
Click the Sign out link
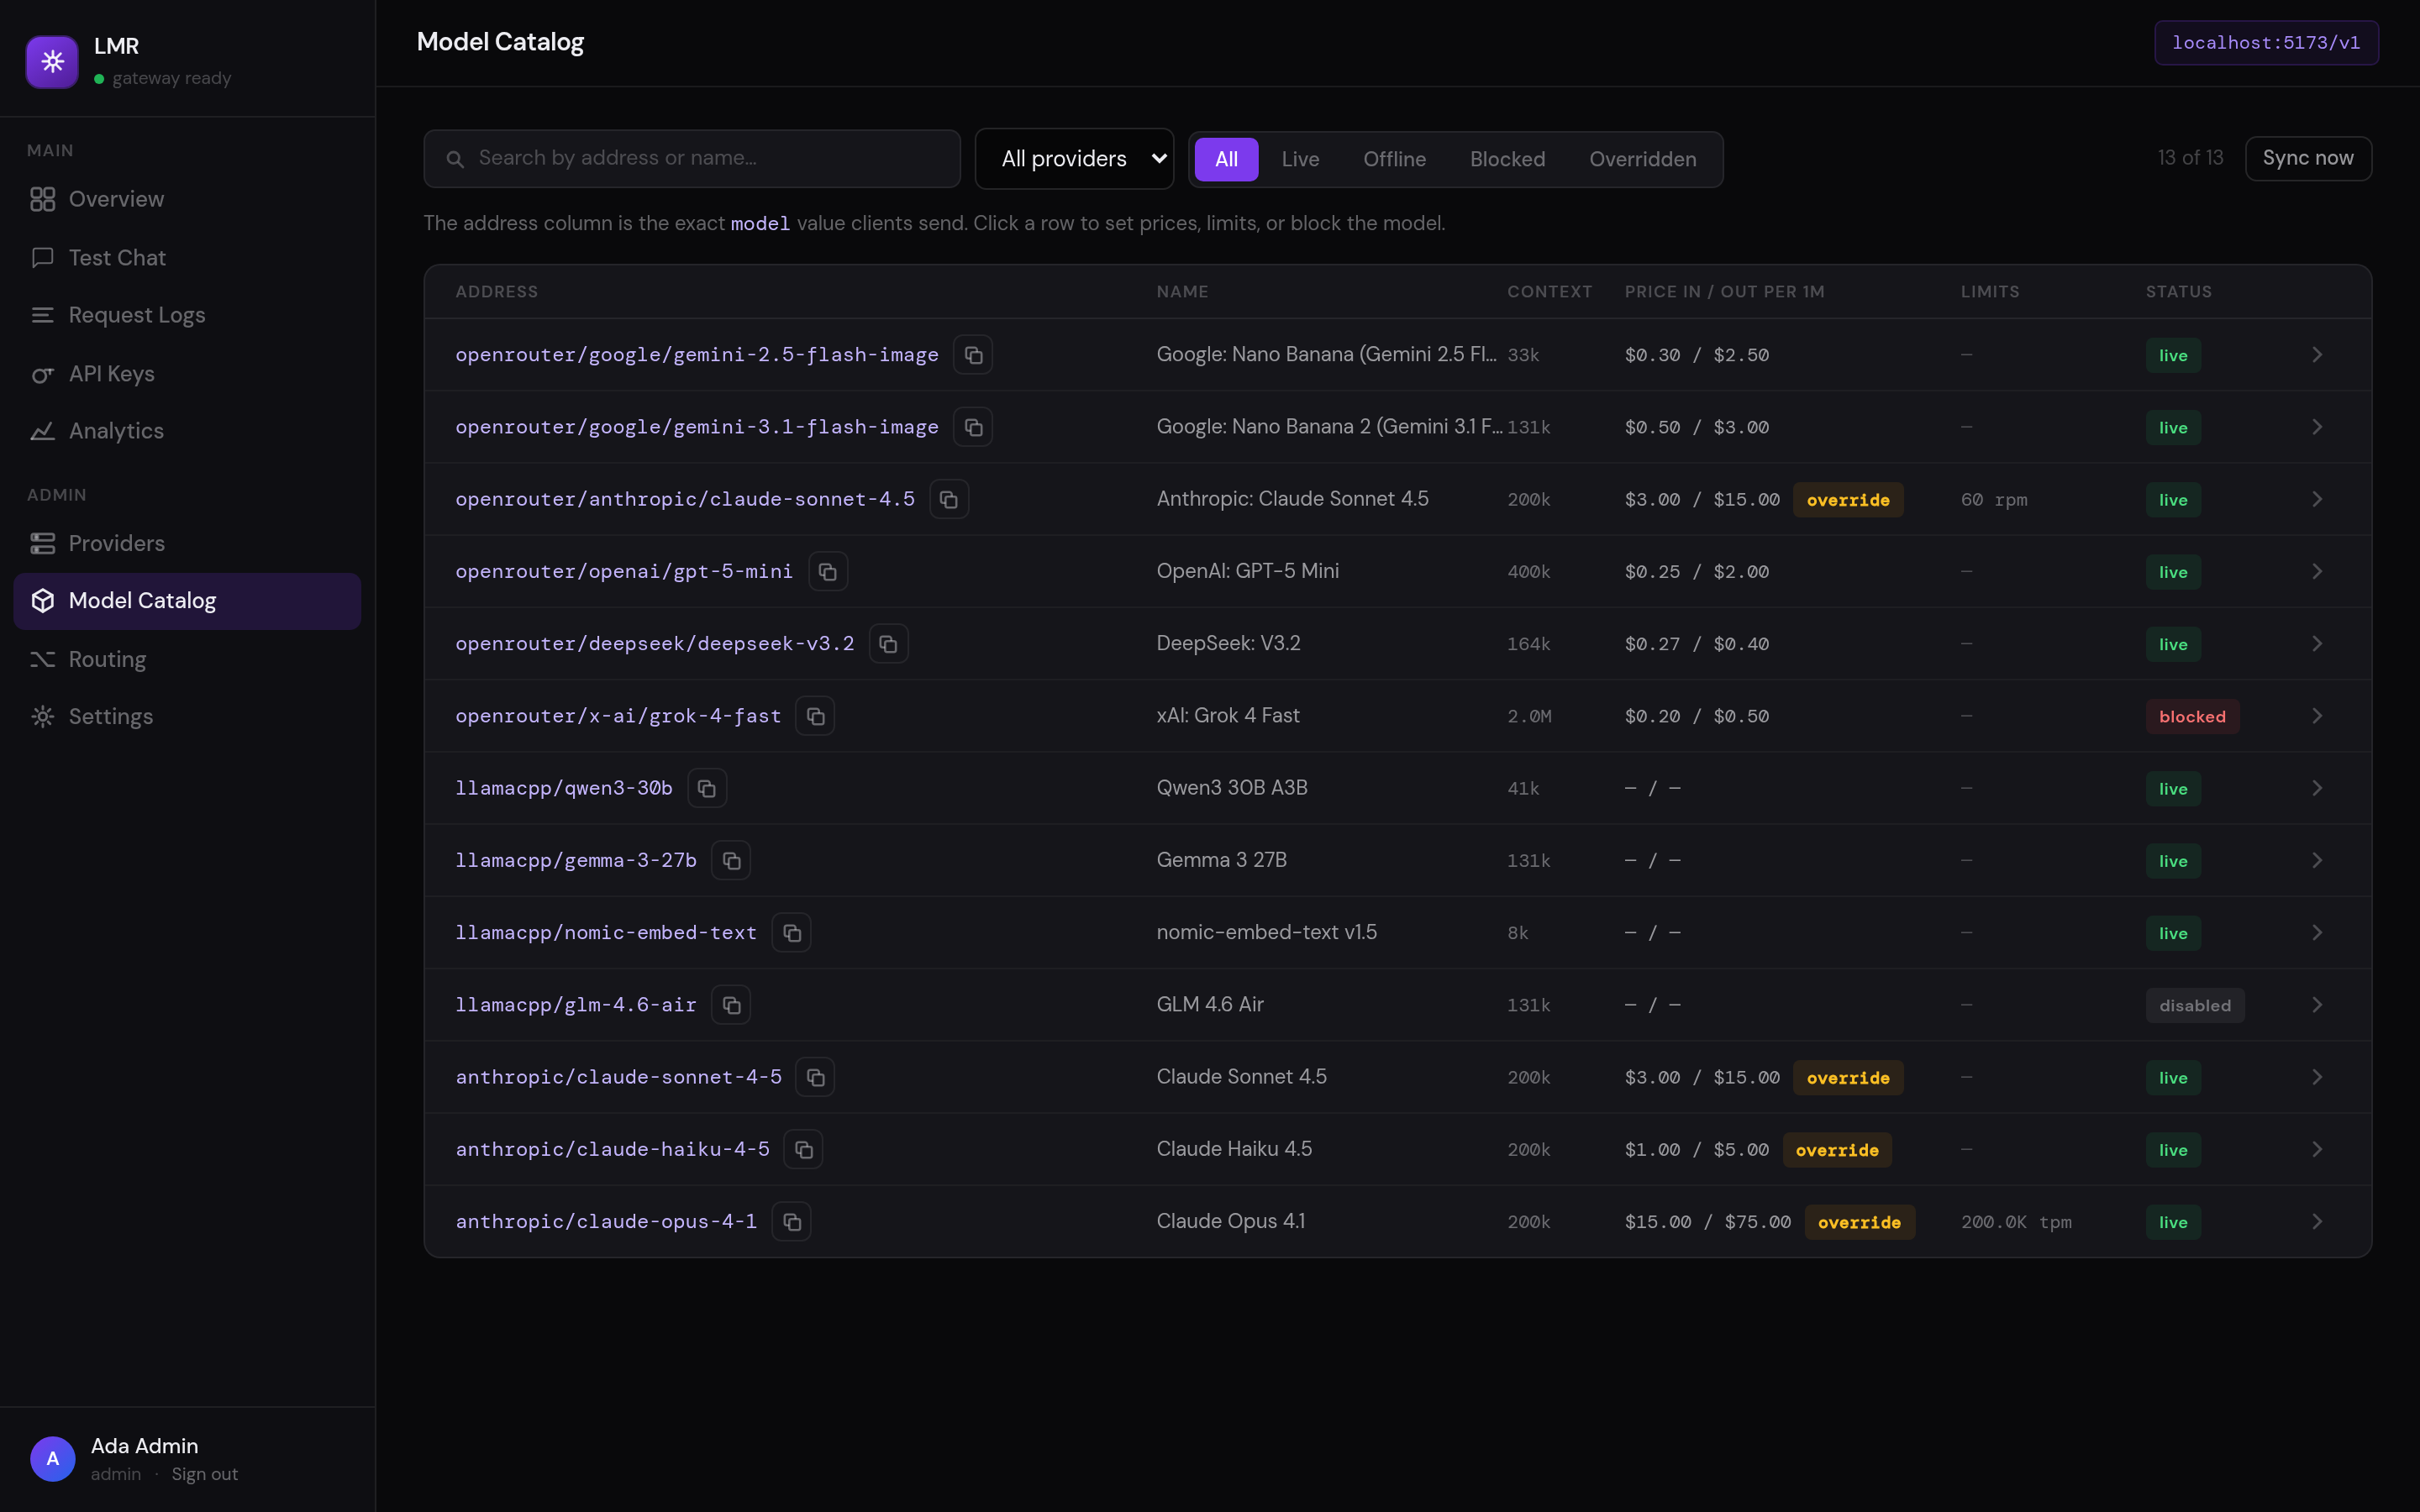pyautogui.click(x=204, y=1474)
